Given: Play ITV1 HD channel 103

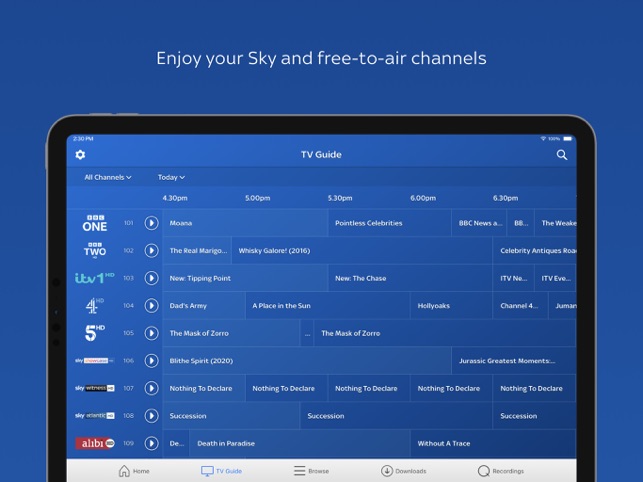Looking at the screenshot, I should click(151, 278).
